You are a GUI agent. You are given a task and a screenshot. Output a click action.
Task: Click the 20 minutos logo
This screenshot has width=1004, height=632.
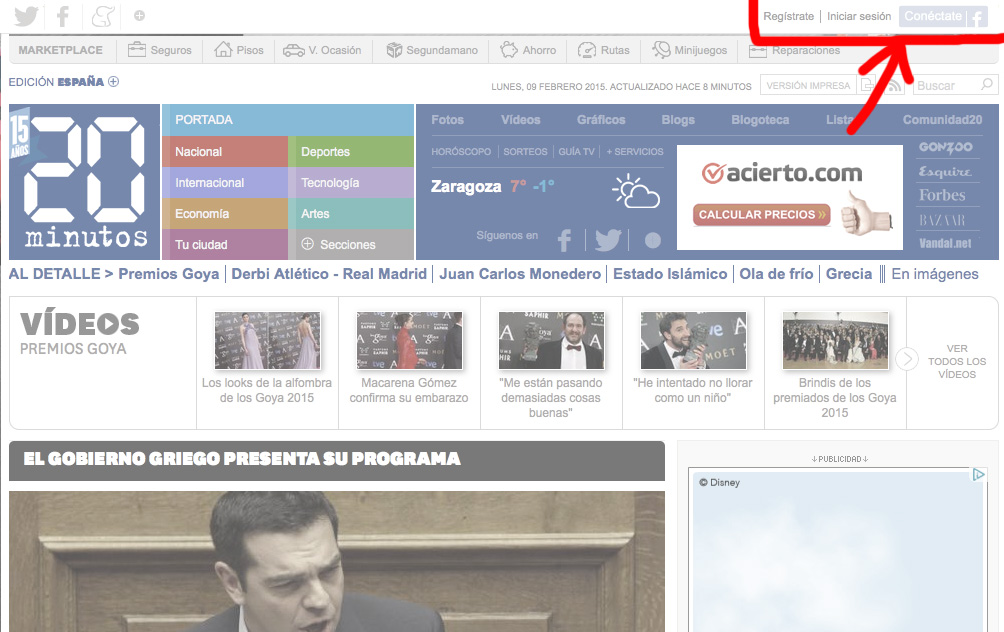click(x=85, y=182)
